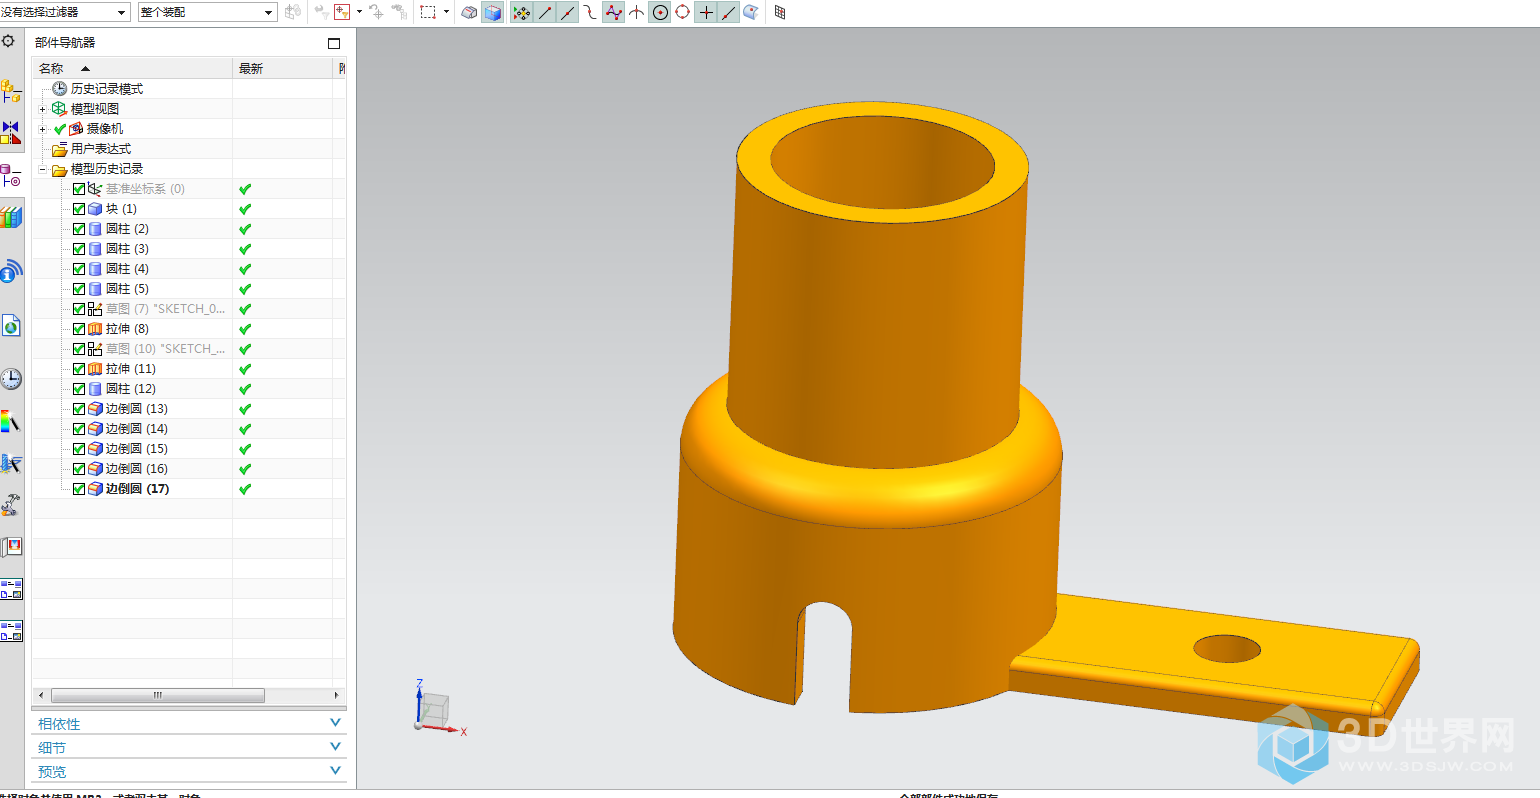
Task: Uncheck the 块 (1) feature checkbox
Action: (x=79, y=209)
